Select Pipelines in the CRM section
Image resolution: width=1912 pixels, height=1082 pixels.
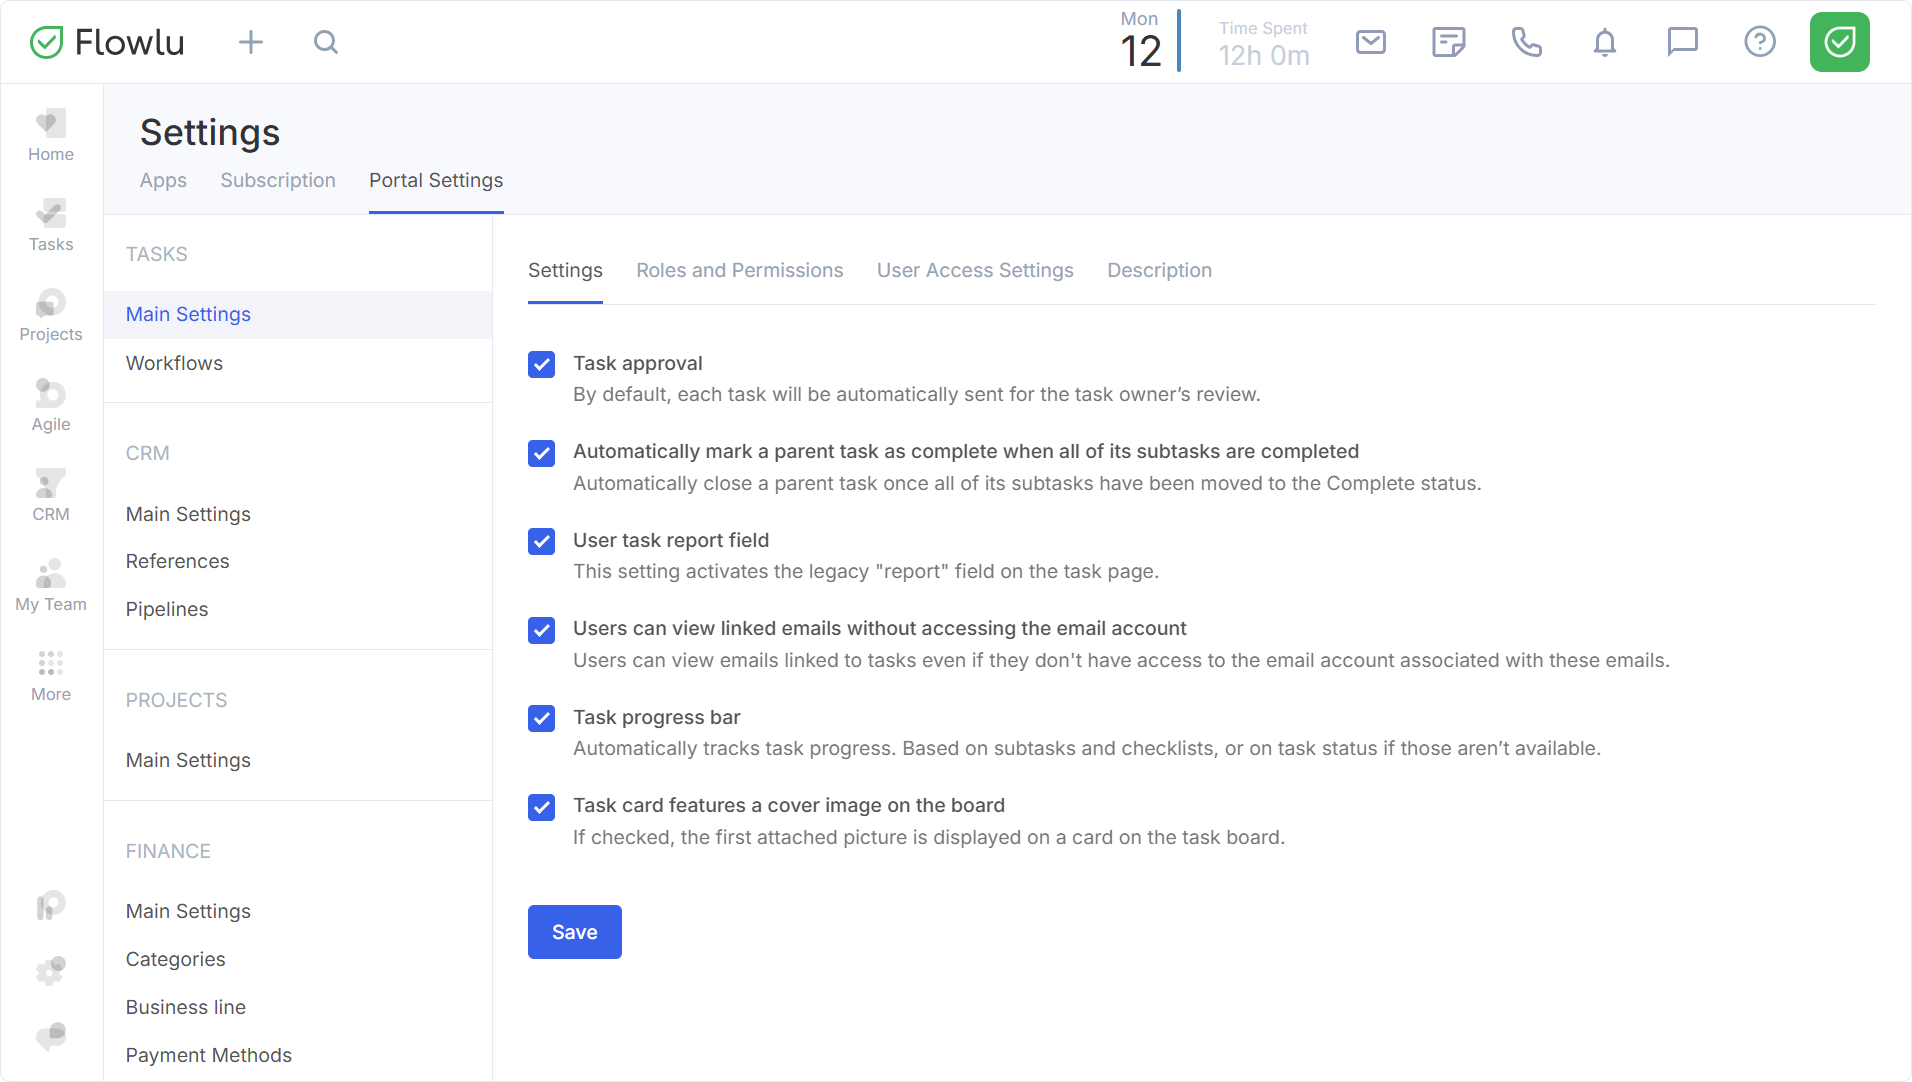coord(167,609)
